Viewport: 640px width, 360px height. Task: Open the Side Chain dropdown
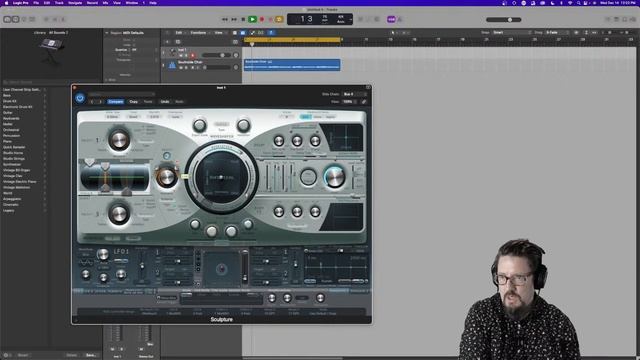353,94
